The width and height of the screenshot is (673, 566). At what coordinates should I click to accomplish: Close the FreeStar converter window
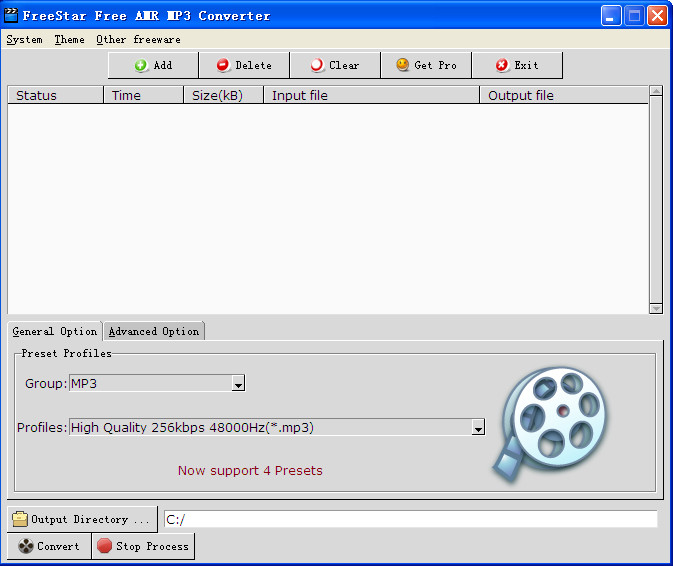point(657,16)
